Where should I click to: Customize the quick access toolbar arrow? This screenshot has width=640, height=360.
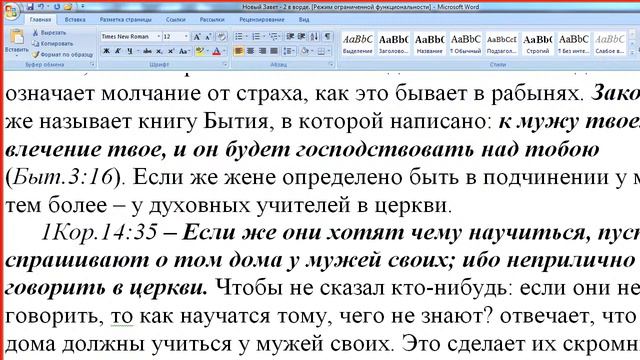click(82, 7)
